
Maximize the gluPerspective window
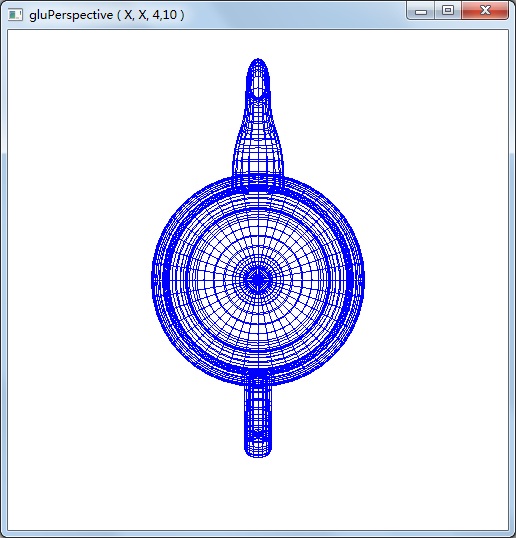click(448, 11)
